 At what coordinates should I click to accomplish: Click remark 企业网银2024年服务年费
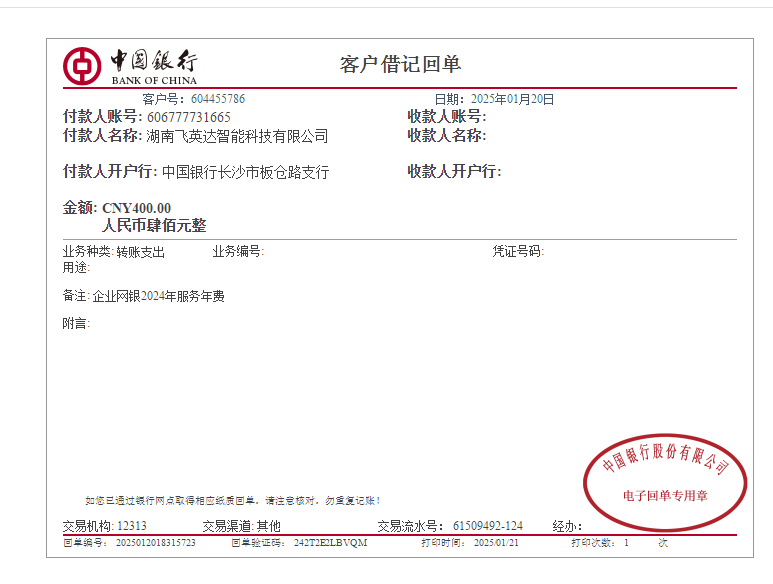(158, 296)
